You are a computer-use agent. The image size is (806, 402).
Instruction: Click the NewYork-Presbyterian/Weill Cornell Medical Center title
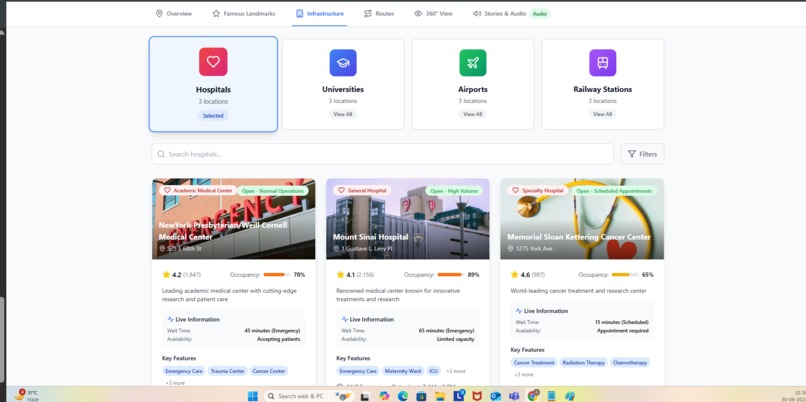223,231
